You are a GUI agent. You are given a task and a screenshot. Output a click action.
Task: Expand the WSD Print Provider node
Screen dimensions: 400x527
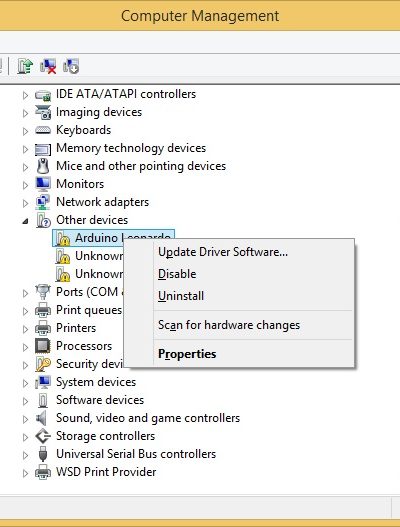click(x=26, y=473)
